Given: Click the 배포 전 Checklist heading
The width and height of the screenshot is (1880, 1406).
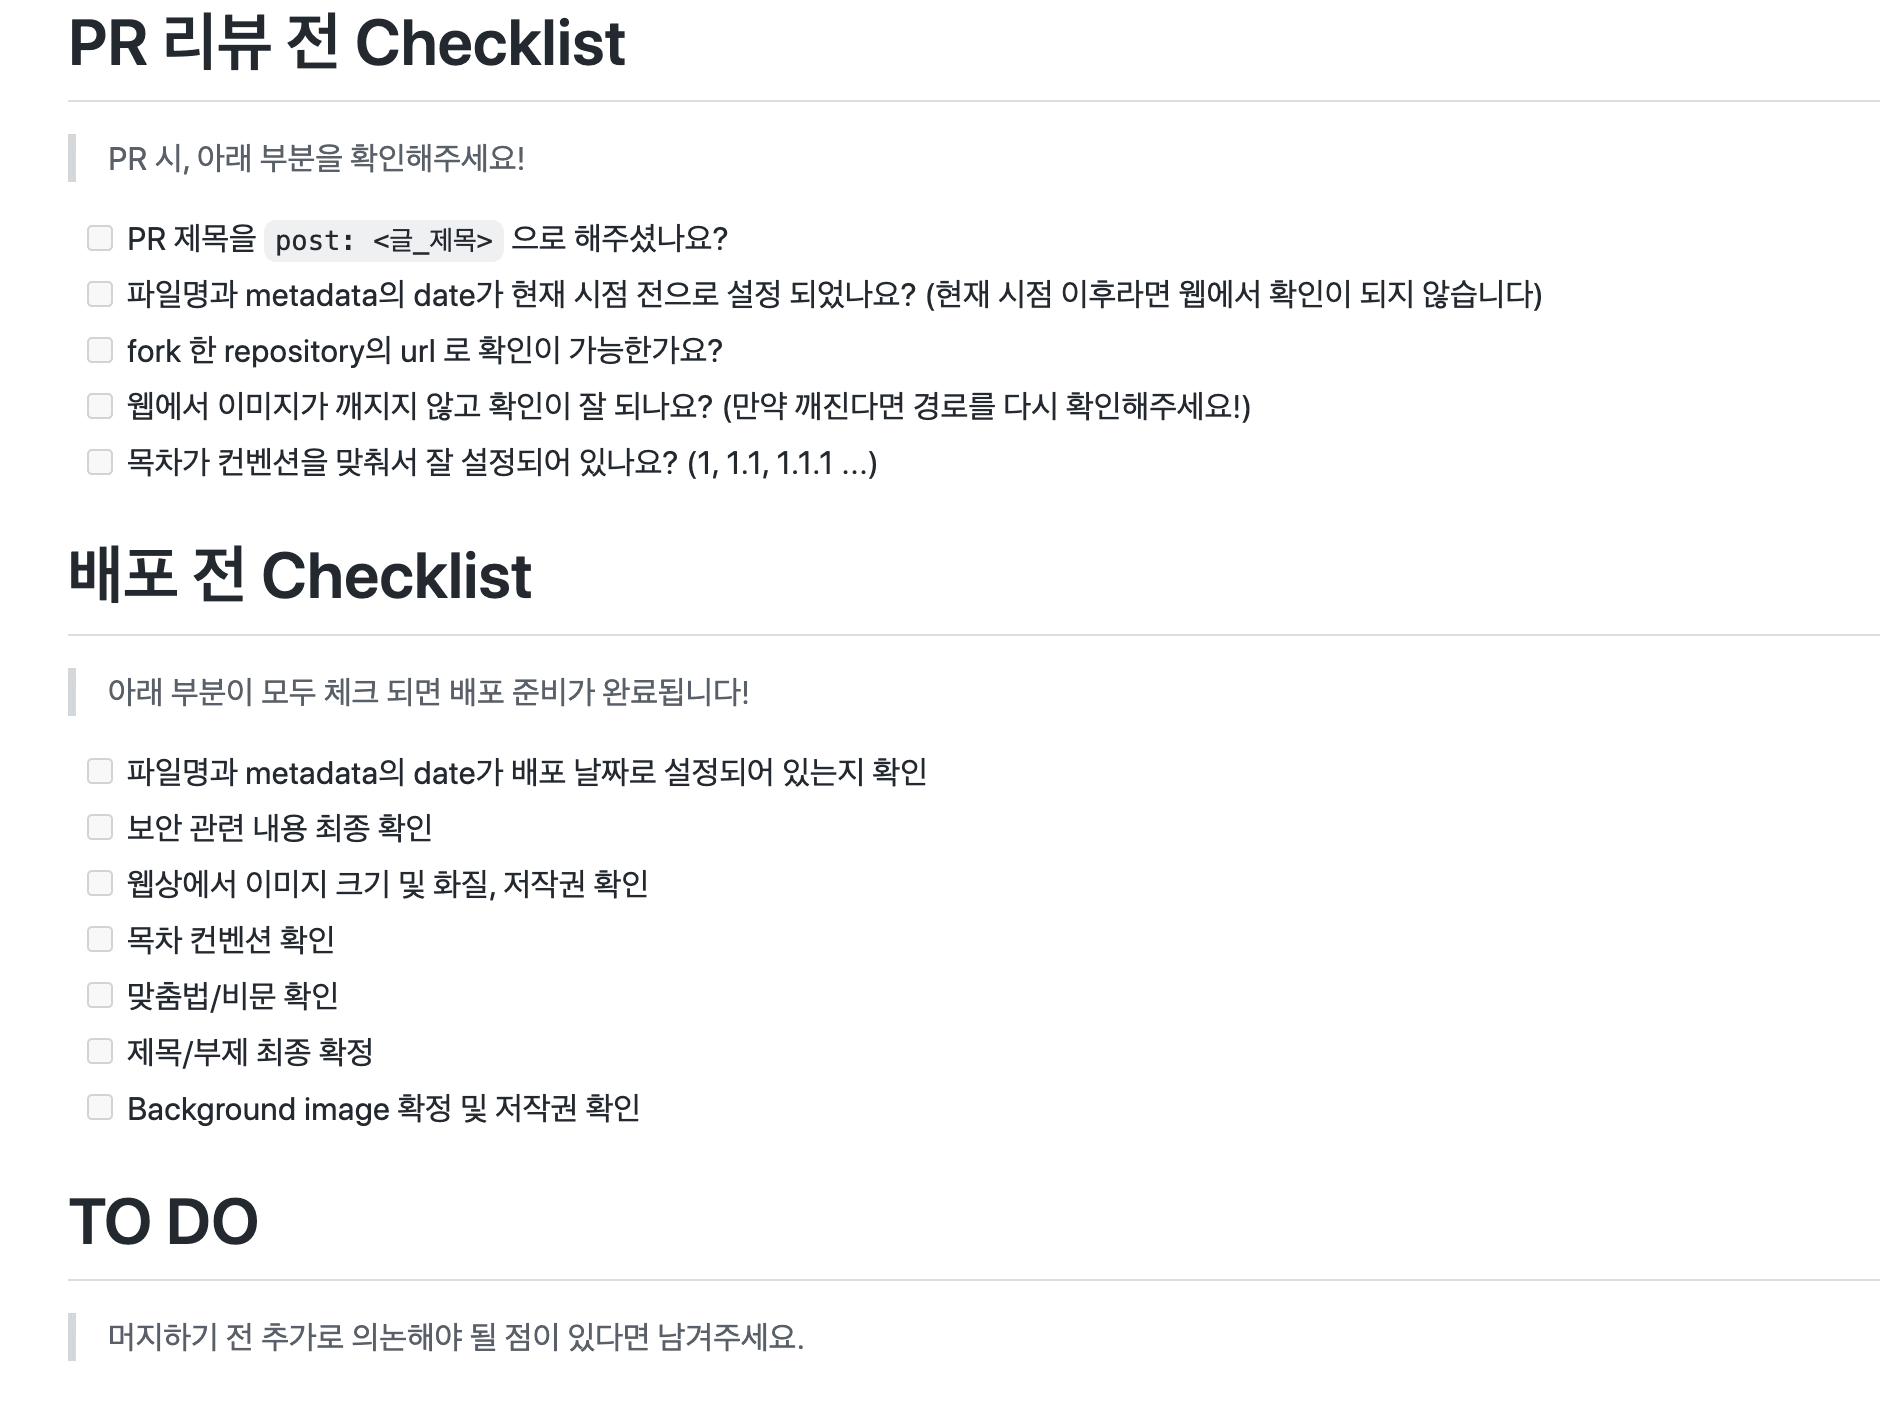Looking at the screenshot, I should tap(300, 575).
